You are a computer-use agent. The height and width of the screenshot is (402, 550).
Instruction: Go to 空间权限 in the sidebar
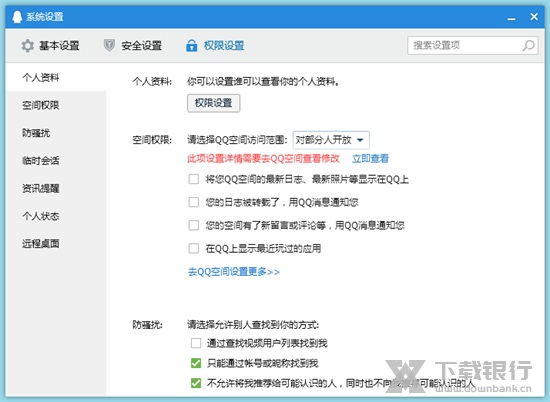56,105
